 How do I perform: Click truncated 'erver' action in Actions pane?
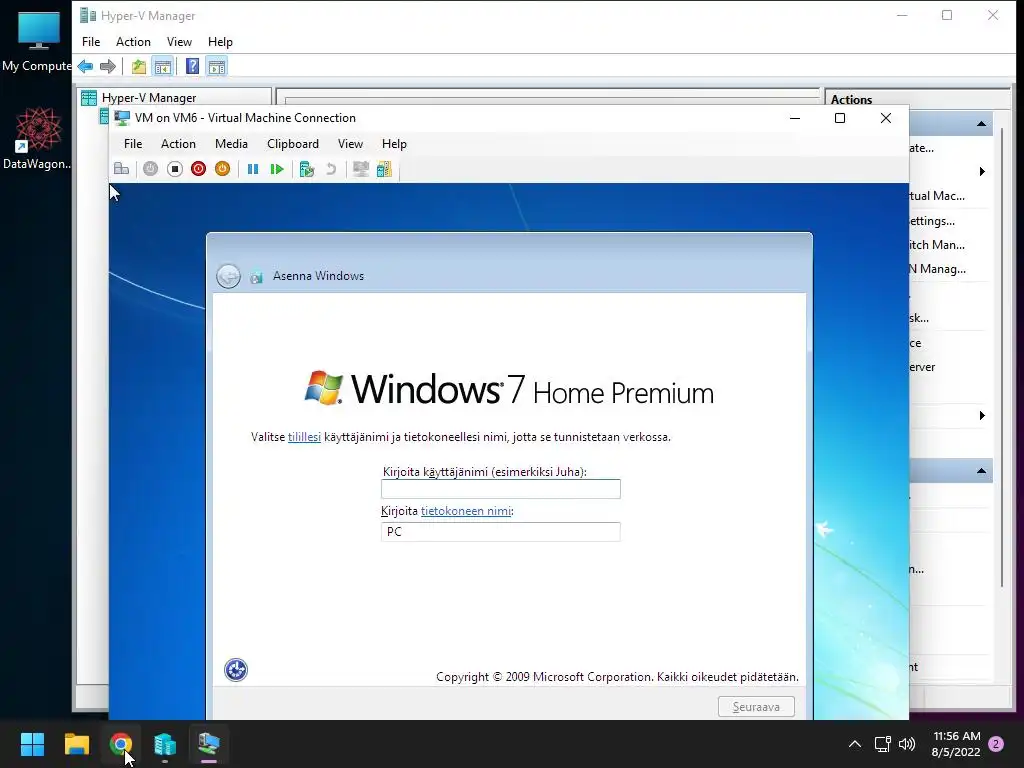(x=922, y=367)
